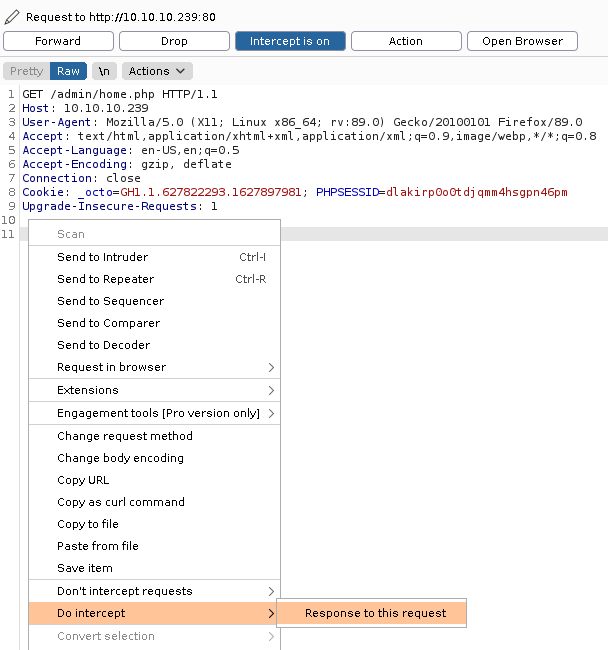Viewport: 608px width, 650px height.
Task: Select the Raw view tab
Action: [x=68, y=71]
